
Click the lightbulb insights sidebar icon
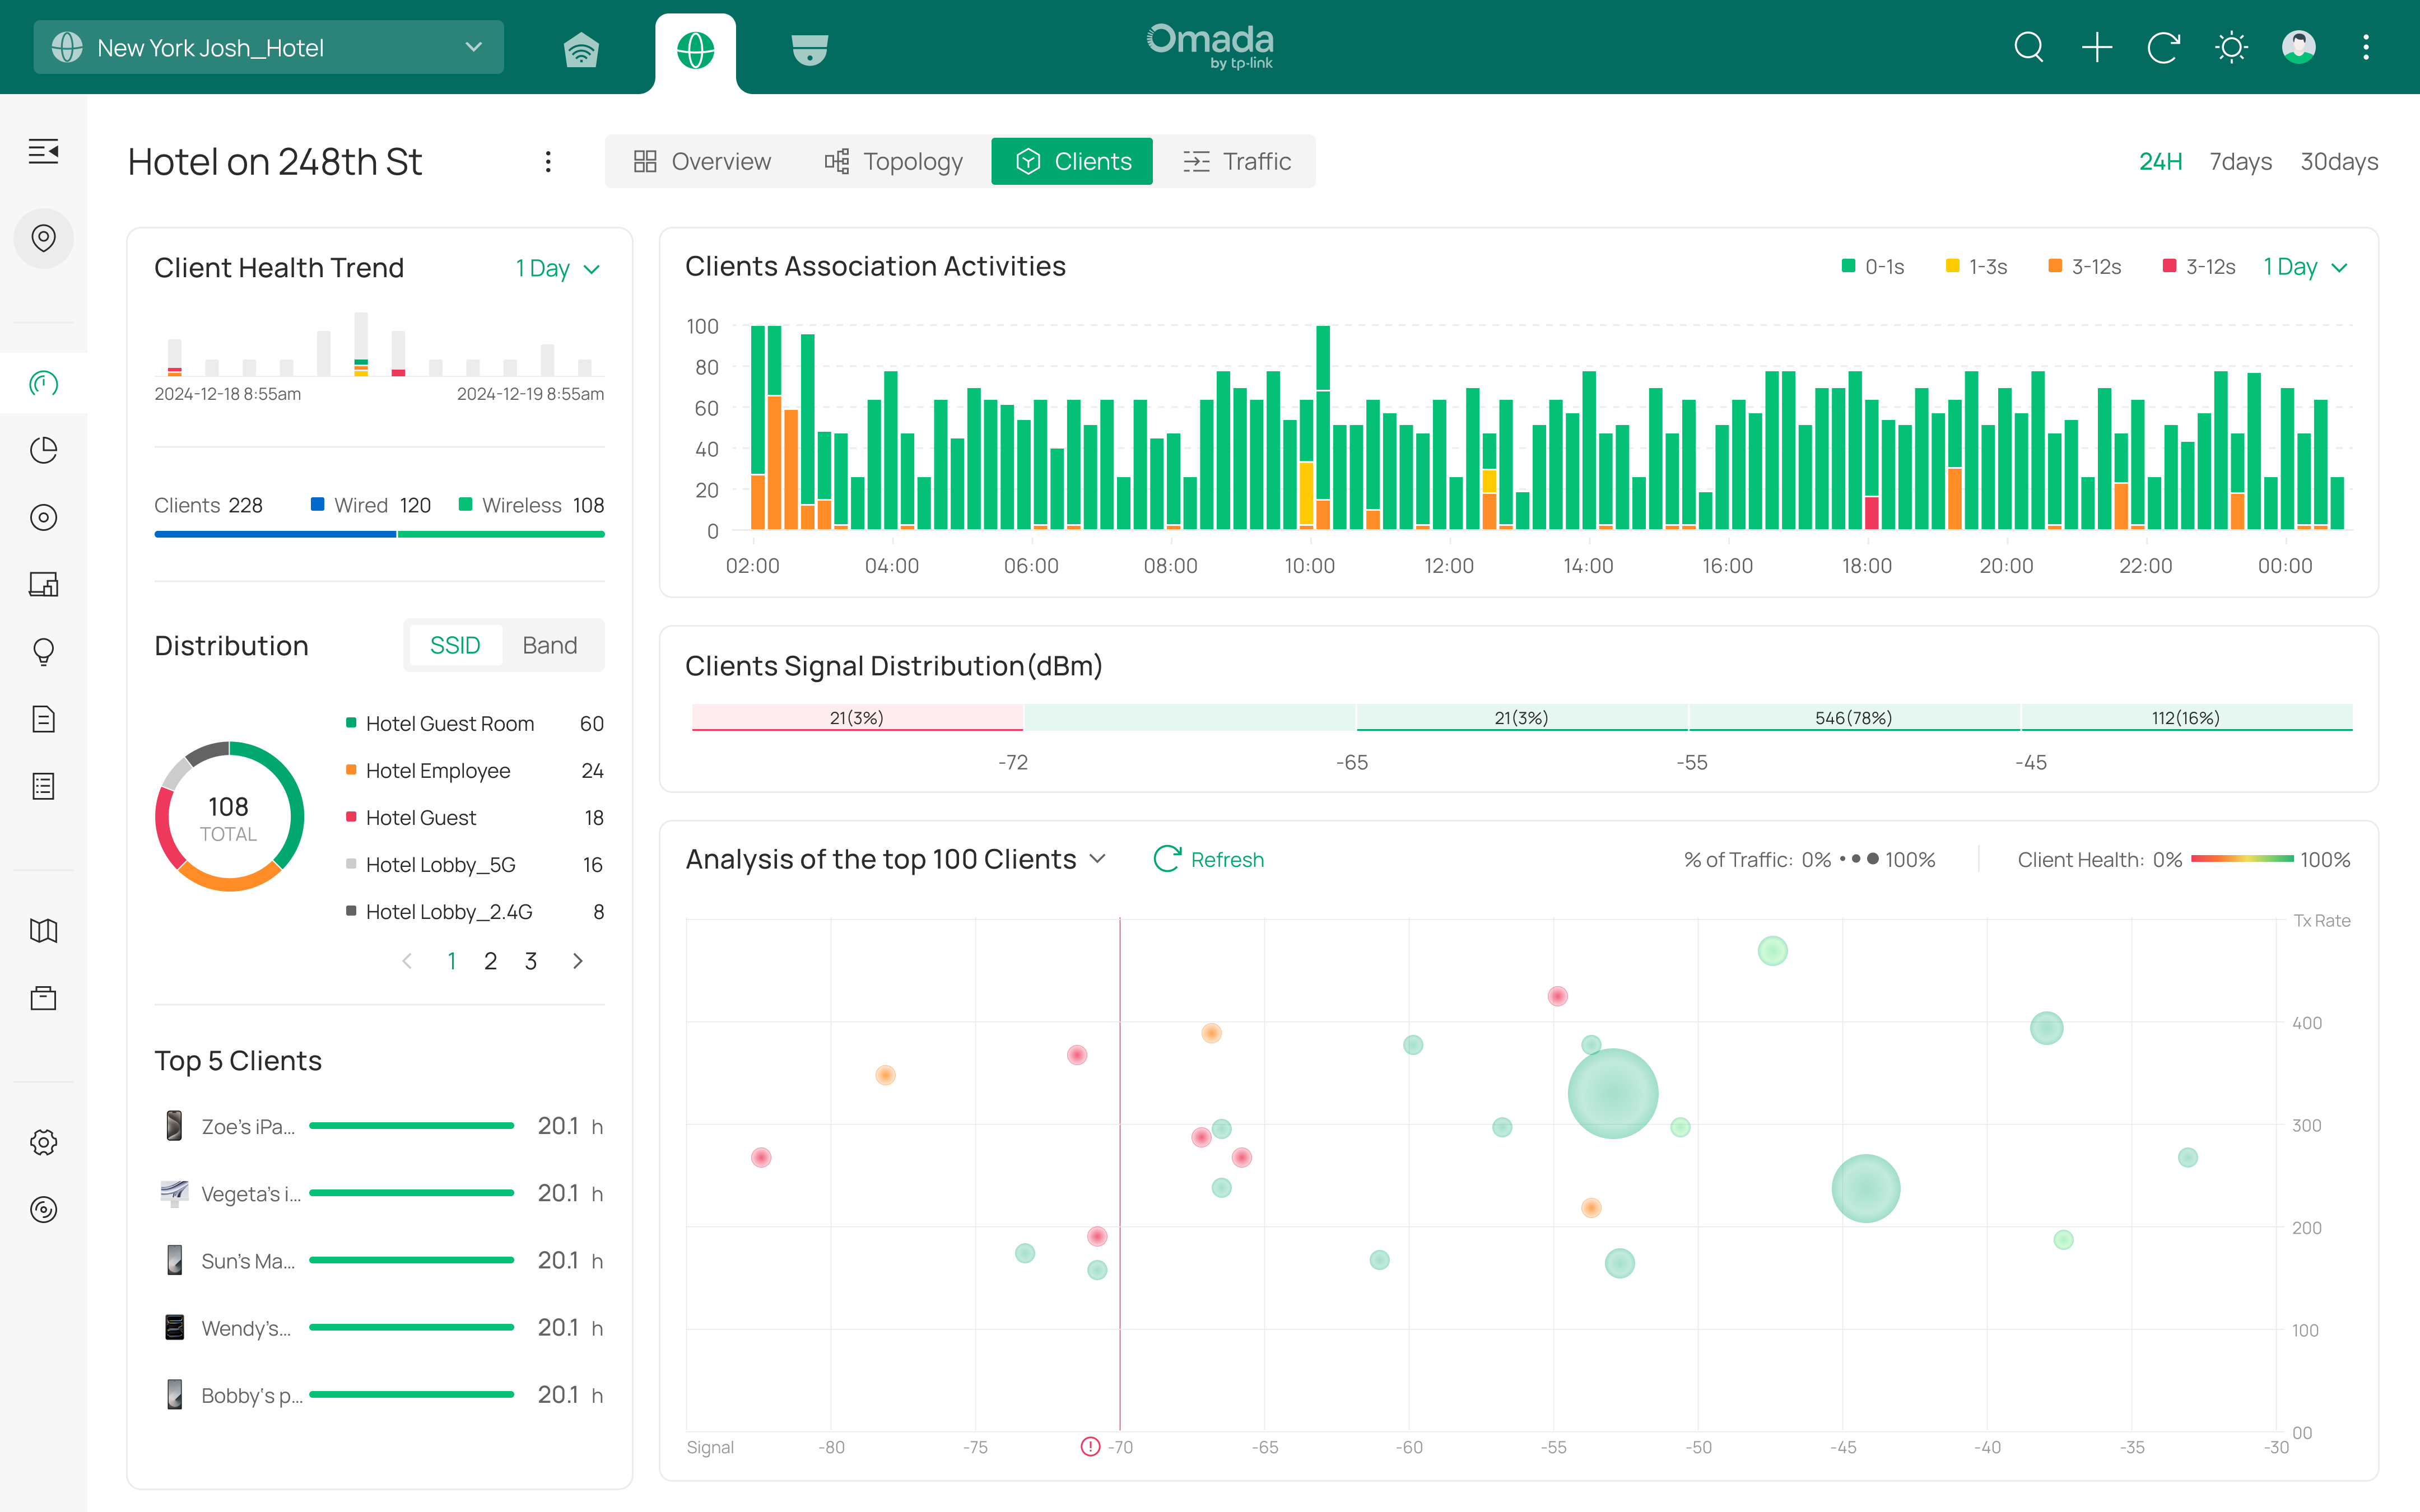(43, 652)
